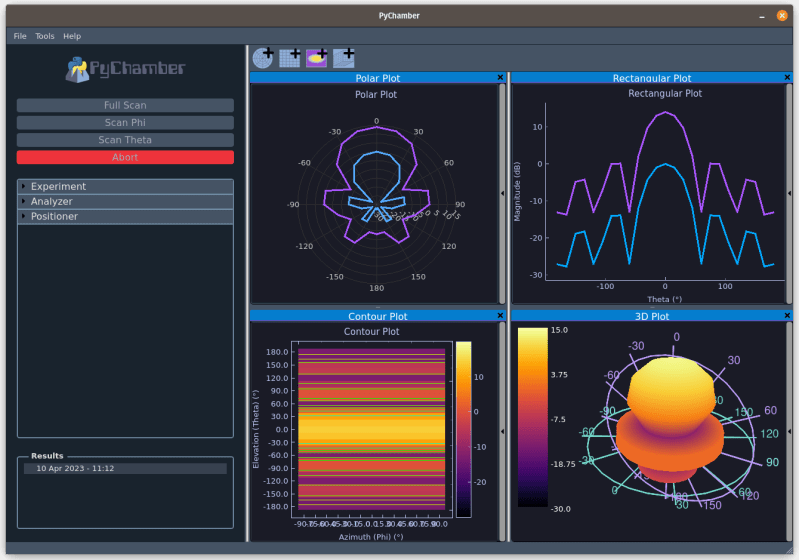Expand Polar Plot side settings arrow

502,193
